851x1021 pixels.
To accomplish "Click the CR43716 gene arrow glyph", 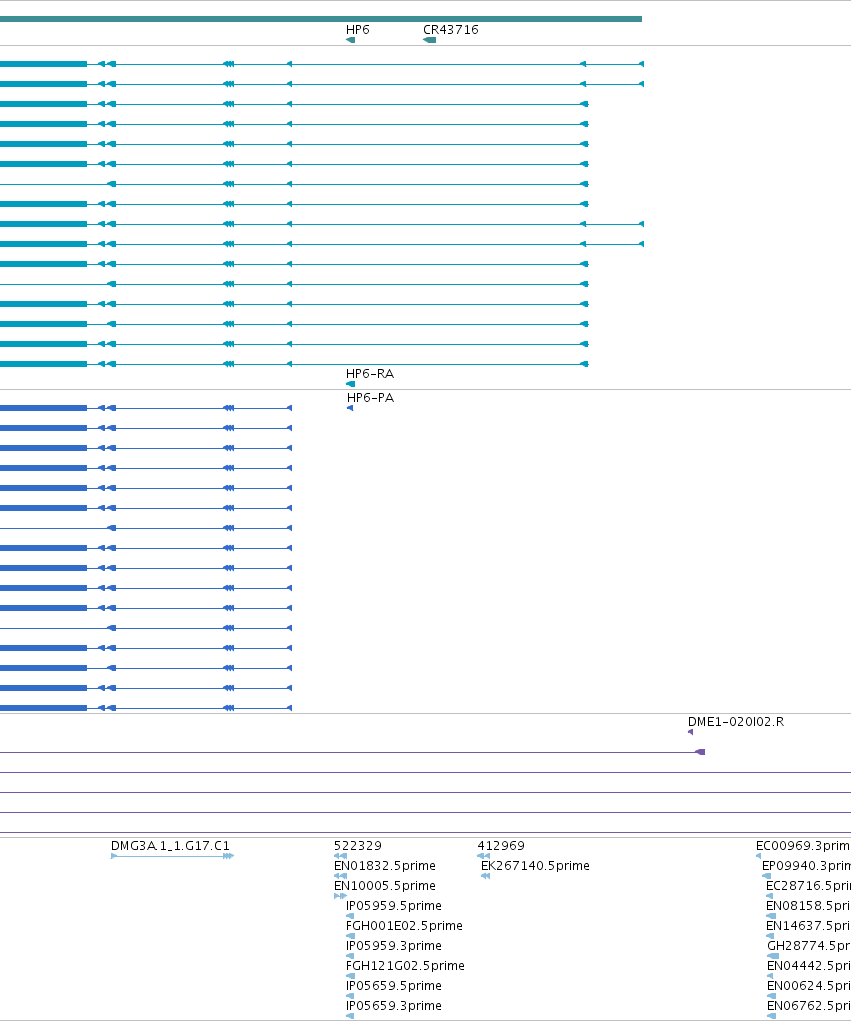I will click(x=429, y=40).
